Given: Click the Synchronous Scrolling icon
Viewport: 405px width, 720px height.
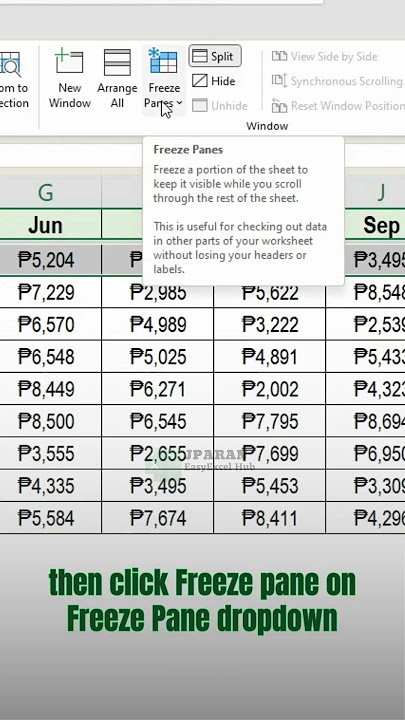Looking at the screenshot, I should (279, 81).
